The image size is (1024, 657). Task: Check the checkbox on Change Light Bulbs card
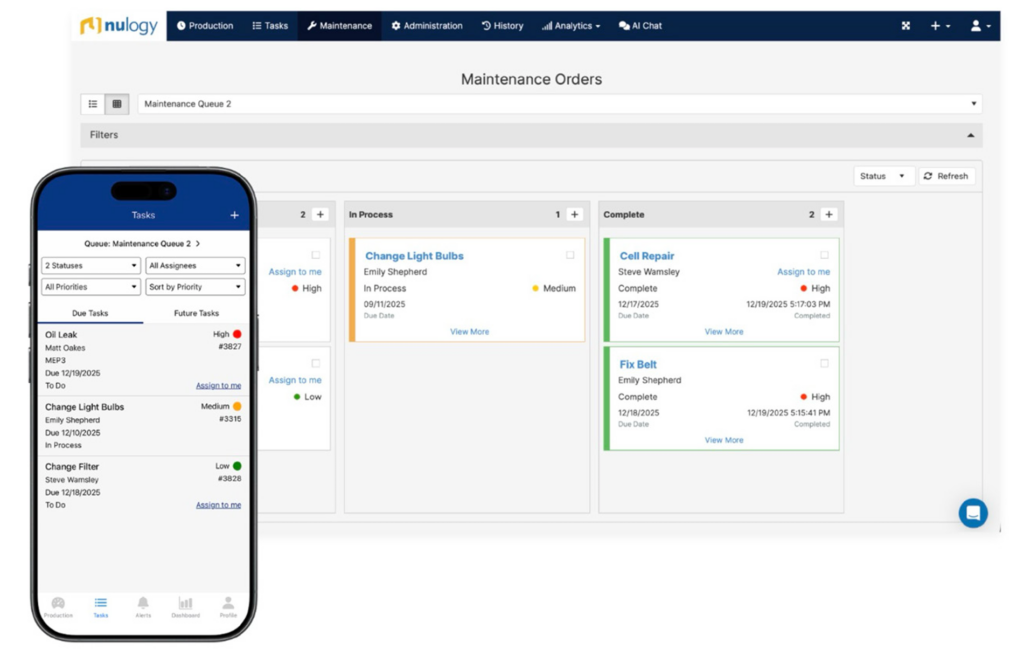pos(570,255)
